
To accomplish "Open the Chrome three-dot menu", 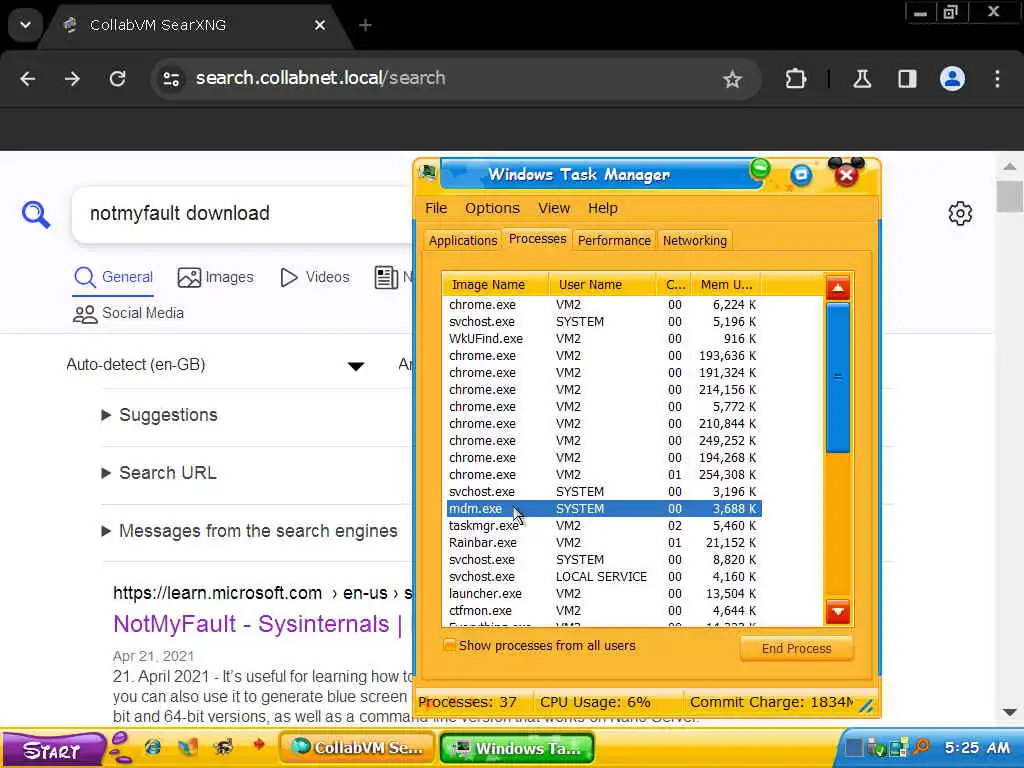I will (x=997, y=79).
